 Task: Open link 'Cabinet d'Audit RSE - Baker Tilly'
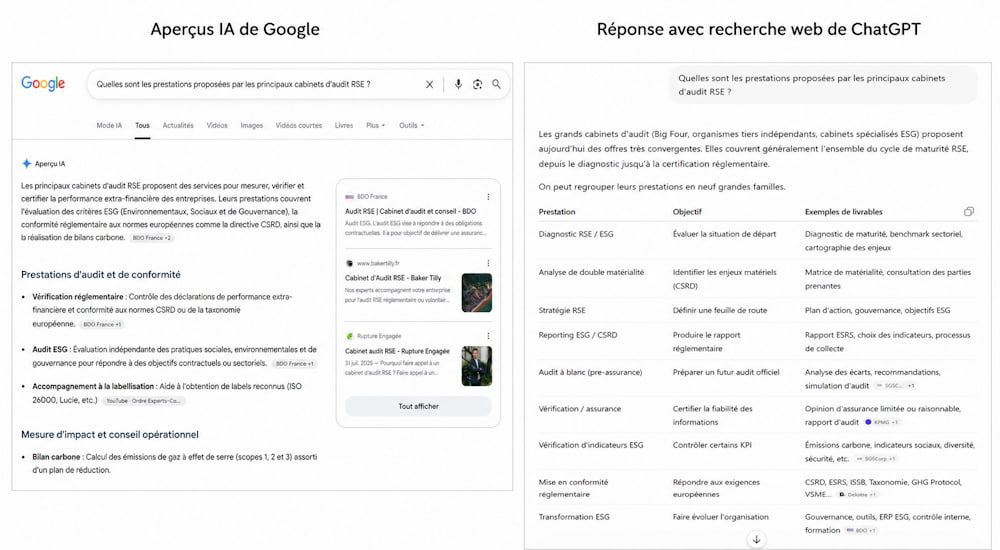[393, 278]
